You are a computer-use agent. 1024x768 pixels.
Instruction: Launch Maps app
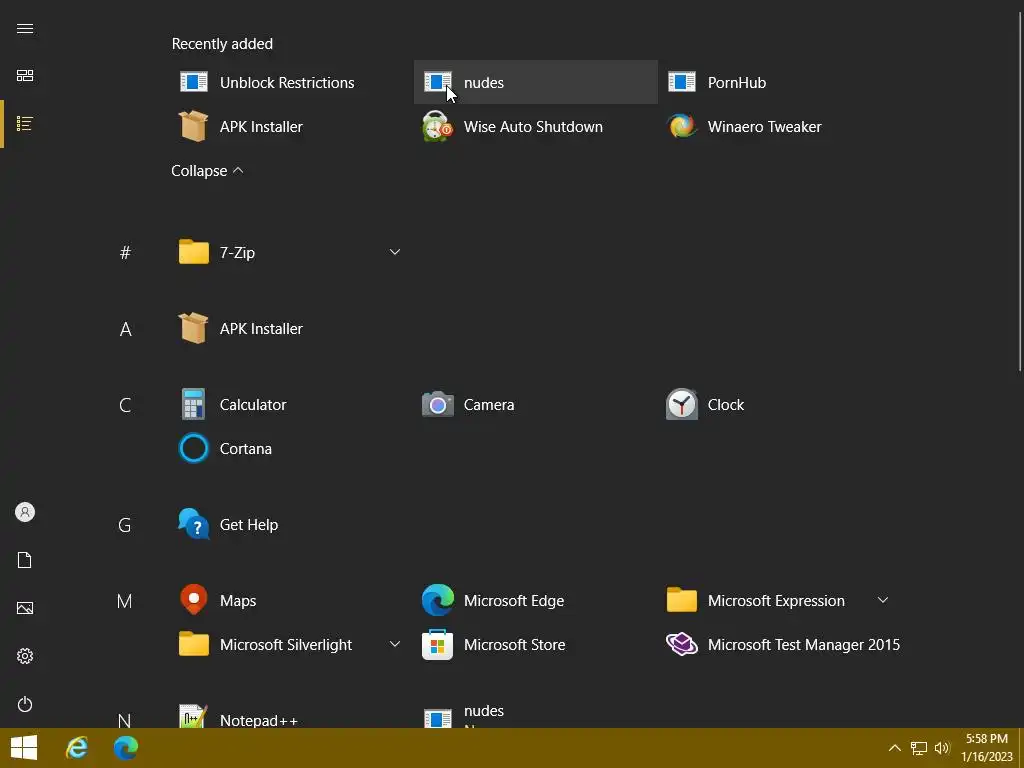tap(292, 600)
